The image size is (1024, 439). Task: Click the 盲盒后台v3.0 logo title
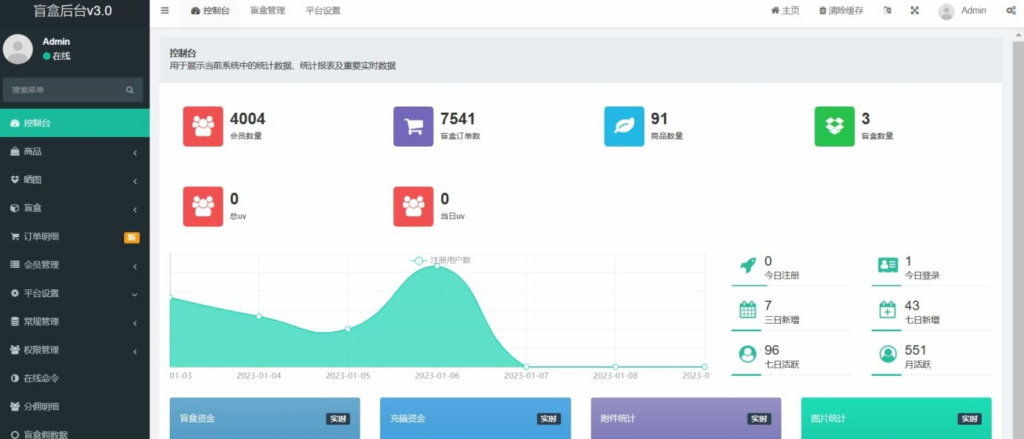click(72, 10)
